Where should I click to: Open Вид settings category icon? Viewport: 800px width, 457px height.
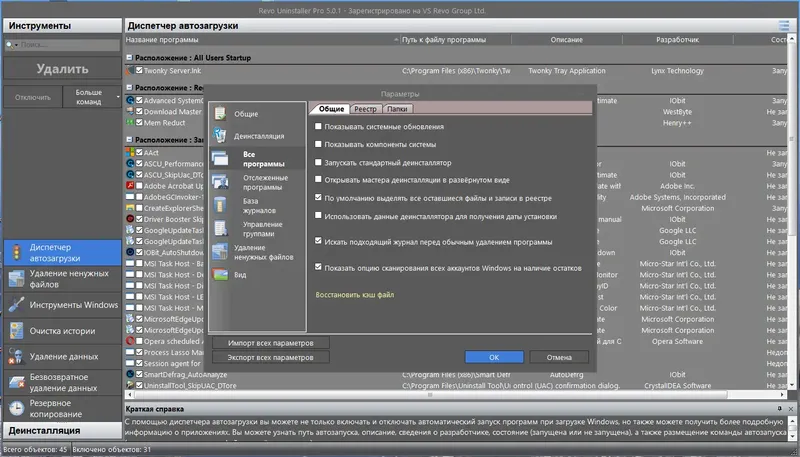[x=220, y=274]
